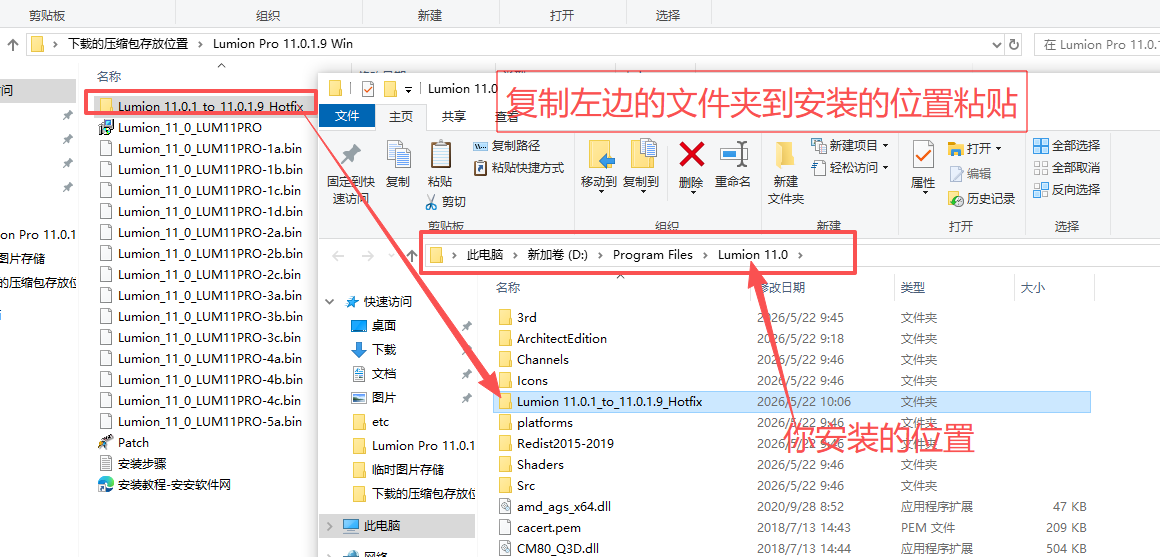
Task: Click the Rename (重命名) icon
Action: pos(733,155)
